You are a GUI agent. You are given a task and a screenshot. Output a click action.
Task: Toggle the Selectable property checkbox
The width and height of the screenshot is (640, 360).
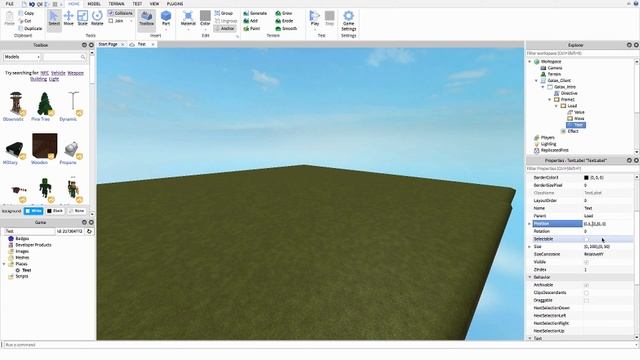[x=586, y=239]
